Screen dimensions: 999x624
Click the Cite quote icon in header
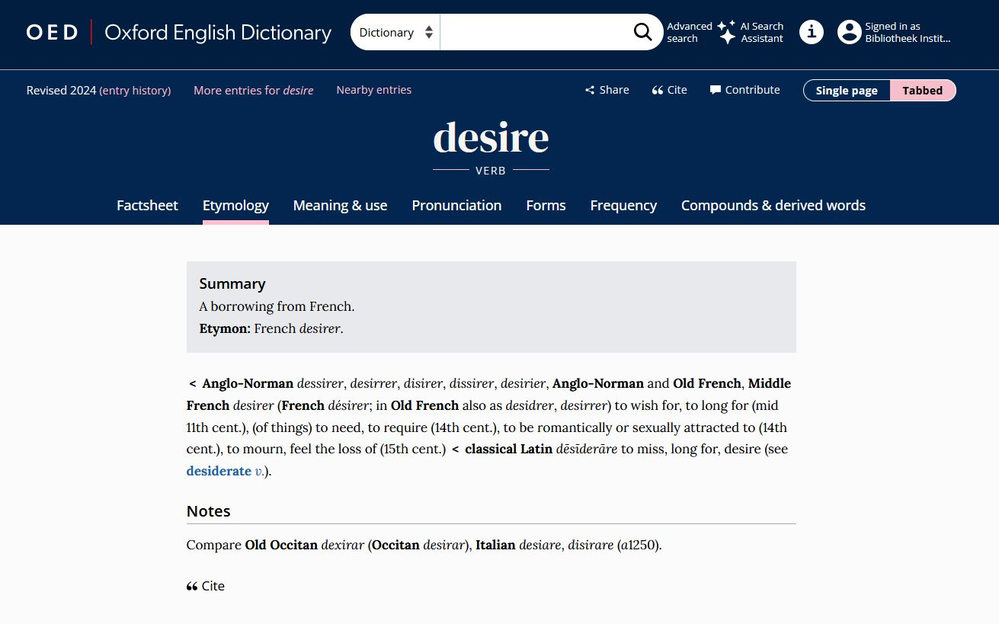pos(657,90)
